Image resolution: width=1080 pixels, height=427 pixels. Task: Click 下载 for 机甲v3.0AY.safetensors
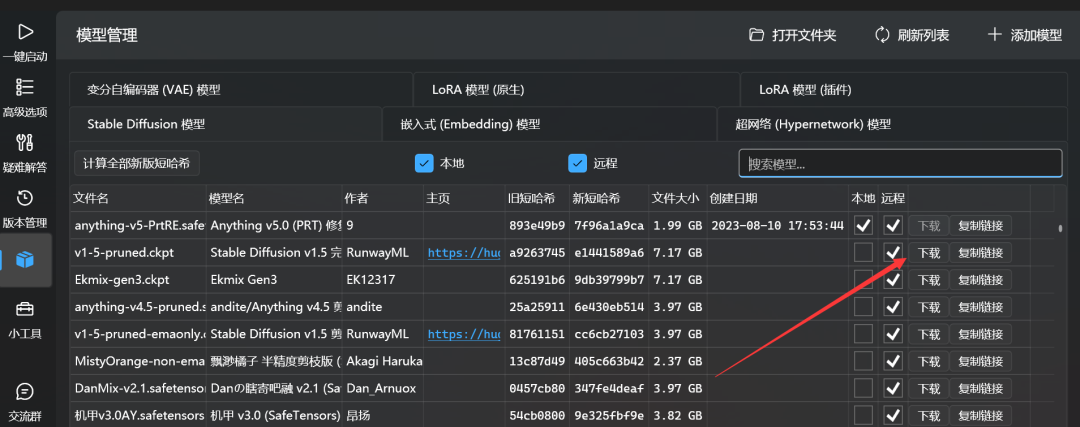tap(929, 415)
